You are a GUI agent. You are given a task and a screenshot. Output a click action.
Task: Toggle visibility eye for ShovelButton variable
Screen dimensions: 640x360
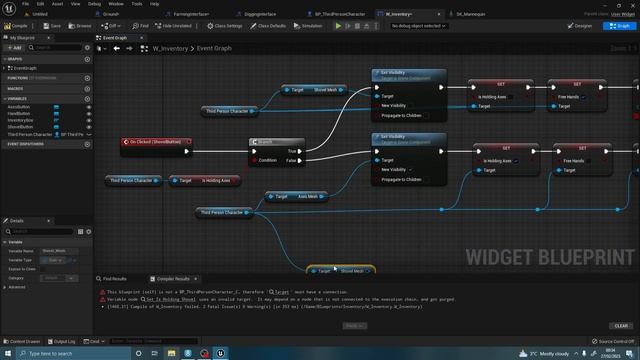(x=89, y=127)
